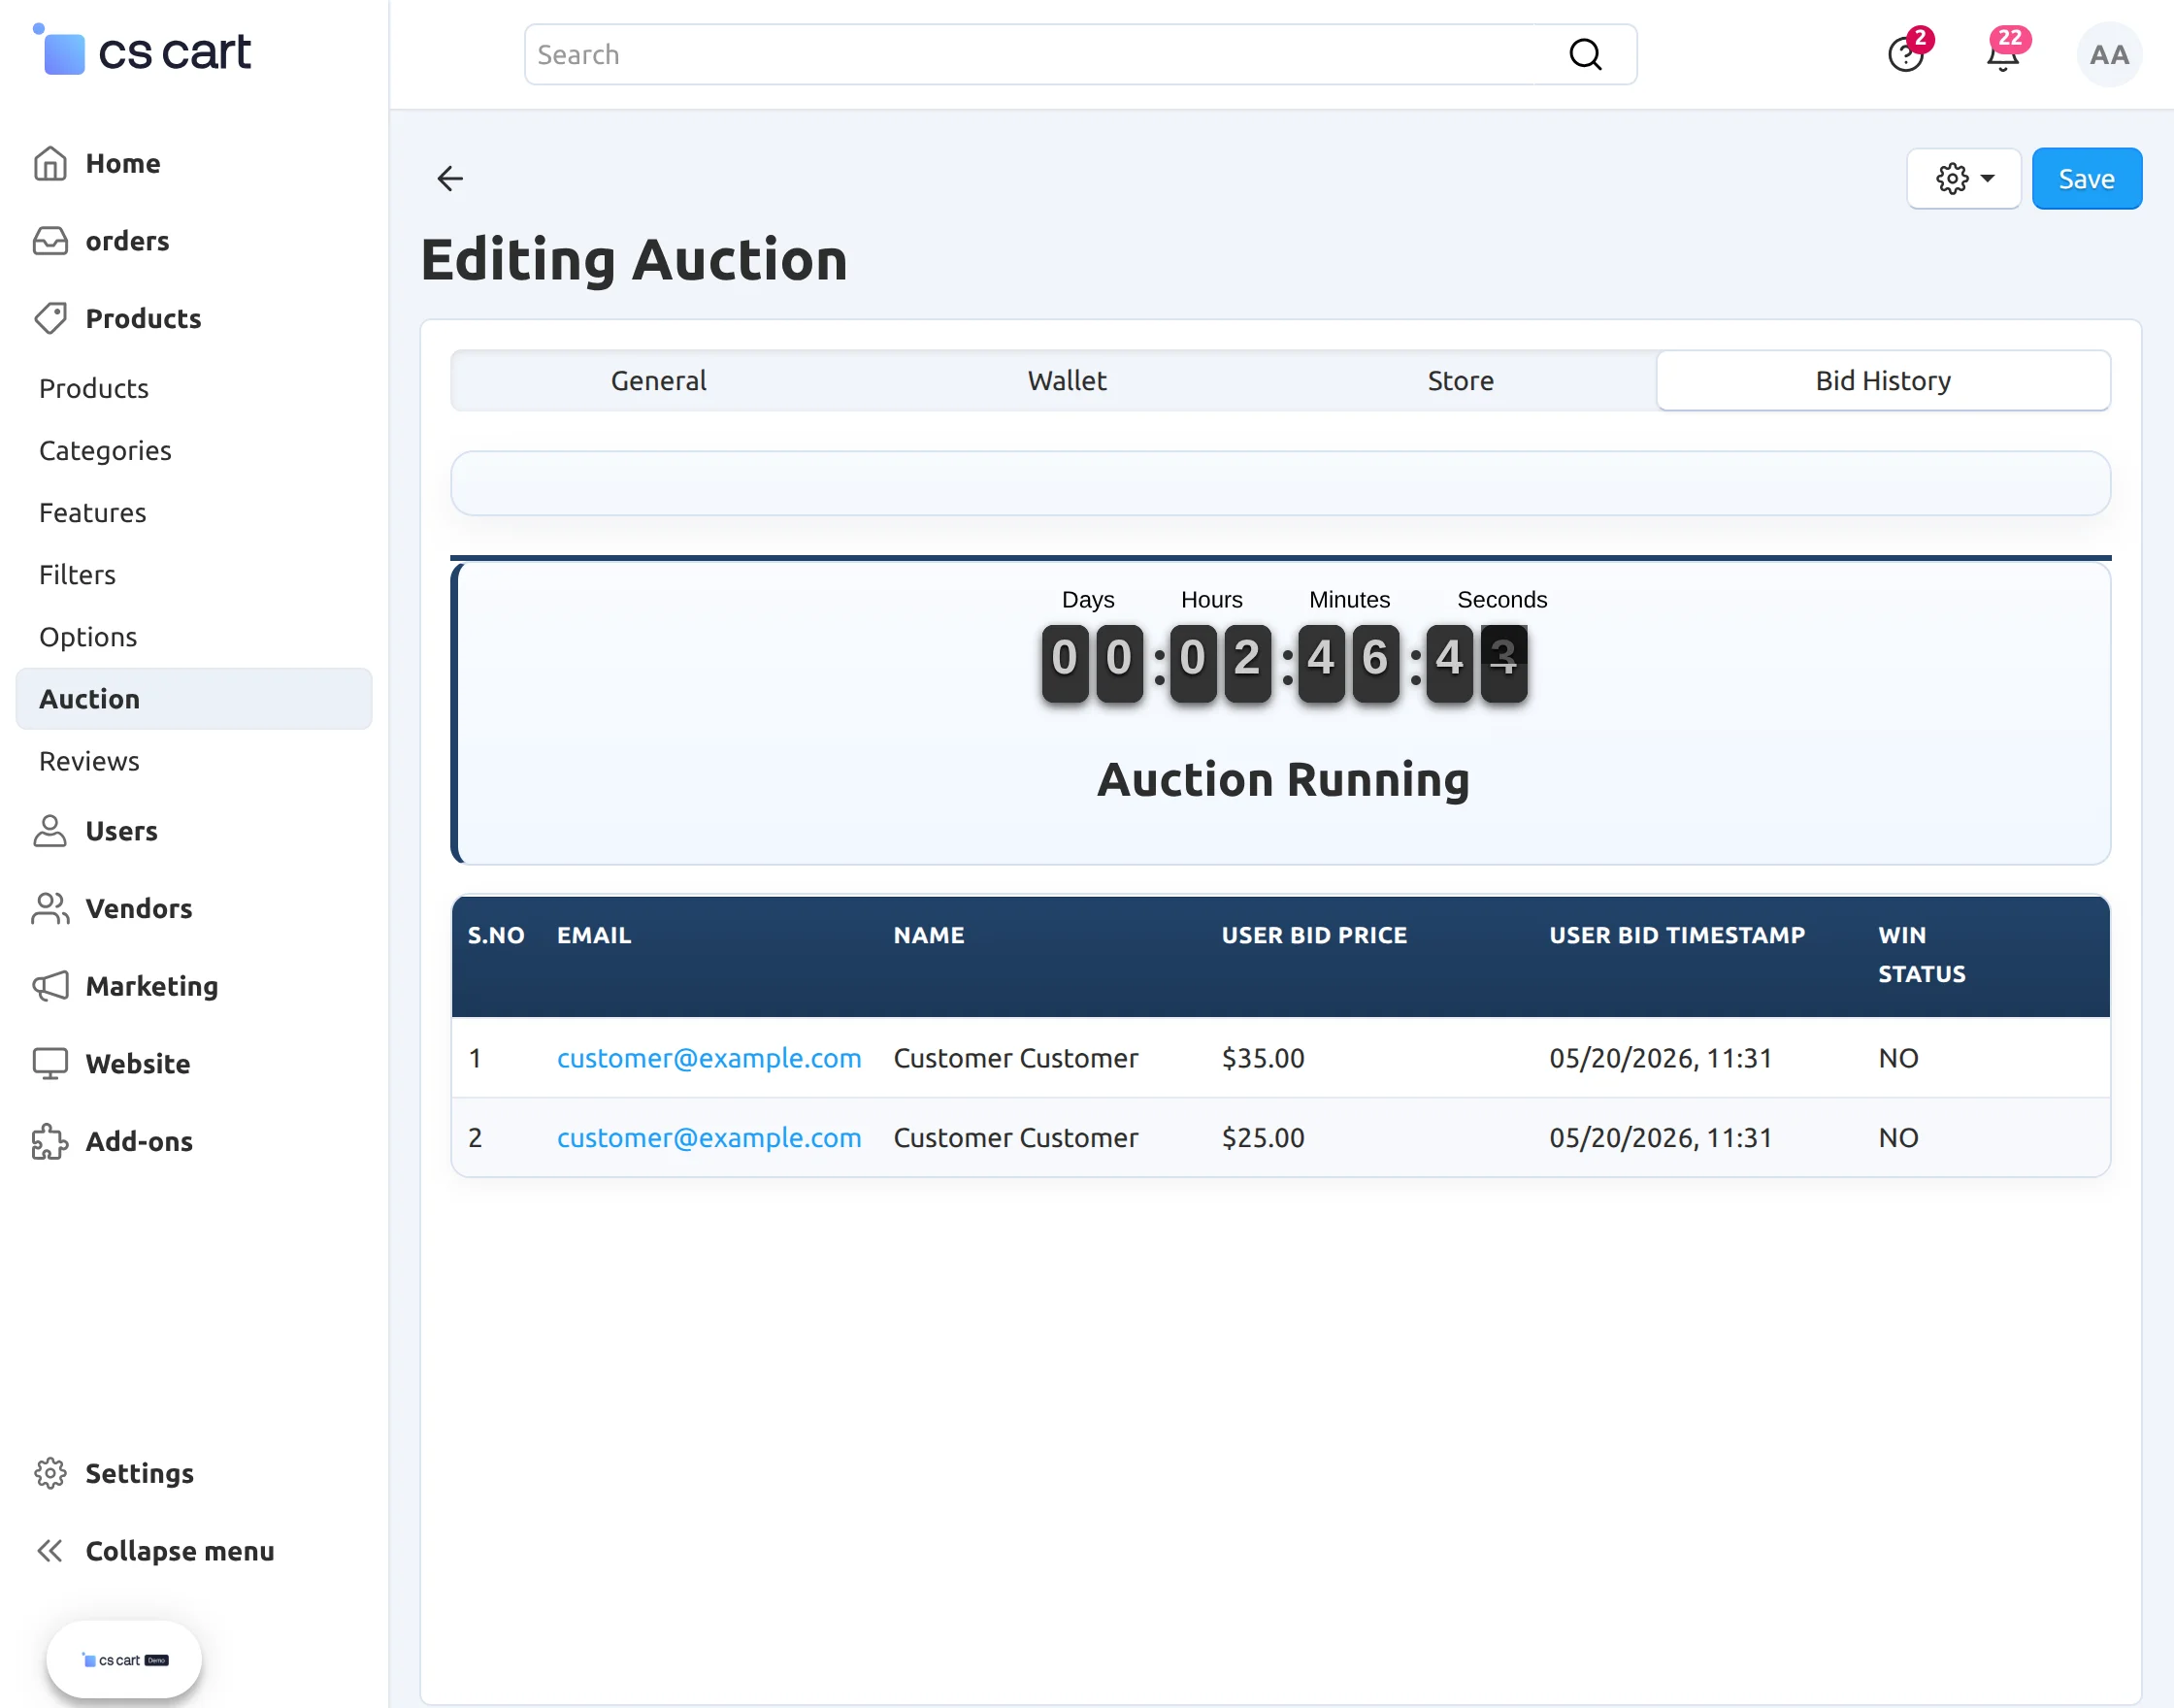2174x1708 pixels.
Task: Click the USER BID PRICE column header
Action: pos(1314,935)
